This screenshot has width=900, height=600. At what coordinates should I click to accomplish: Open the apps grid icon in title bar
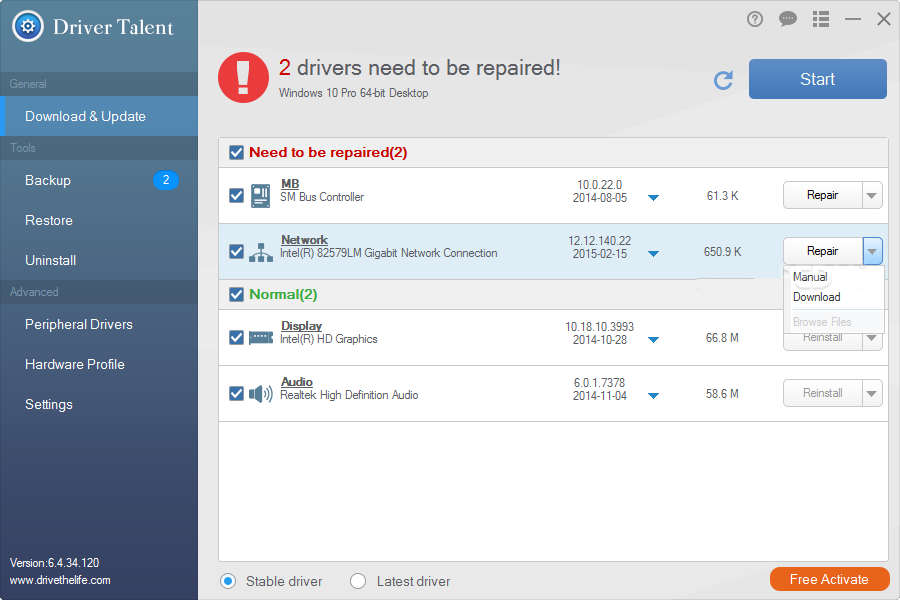pos(820,18)
